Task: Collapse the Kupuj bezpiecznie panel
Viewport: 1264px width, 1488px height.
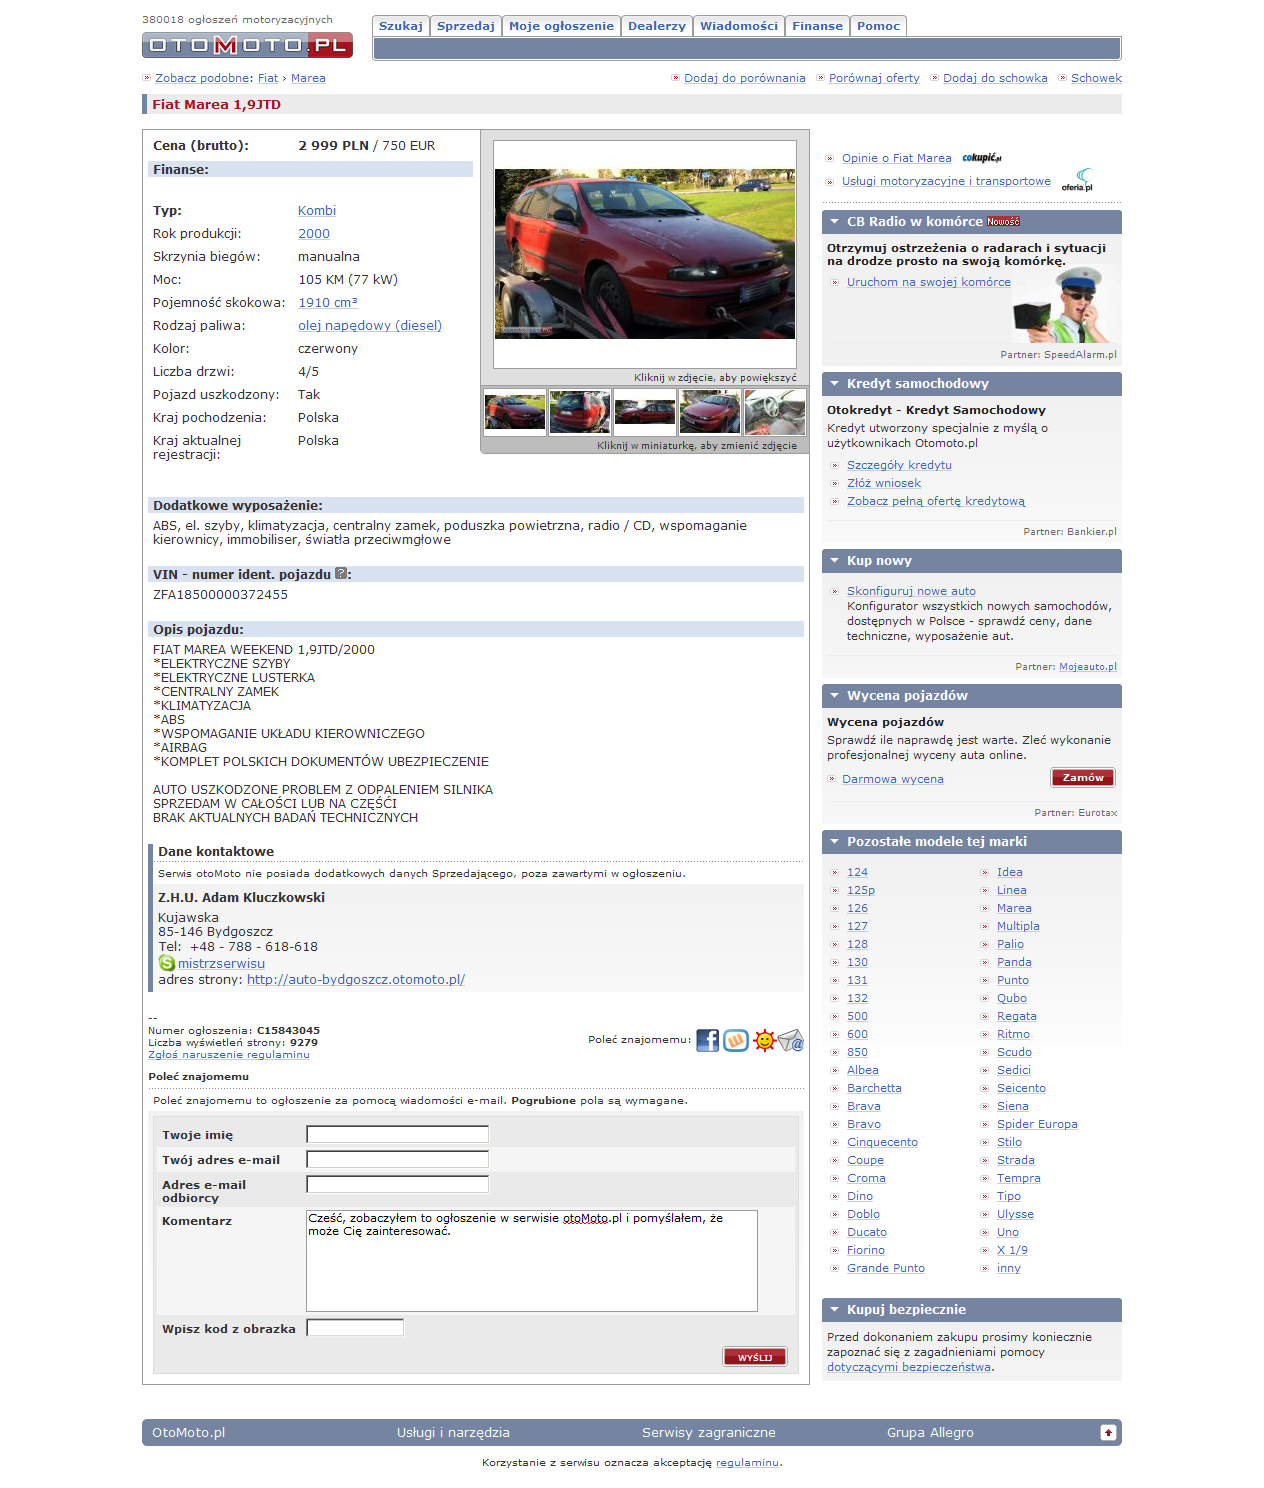Action: (x=834, y=1310)
